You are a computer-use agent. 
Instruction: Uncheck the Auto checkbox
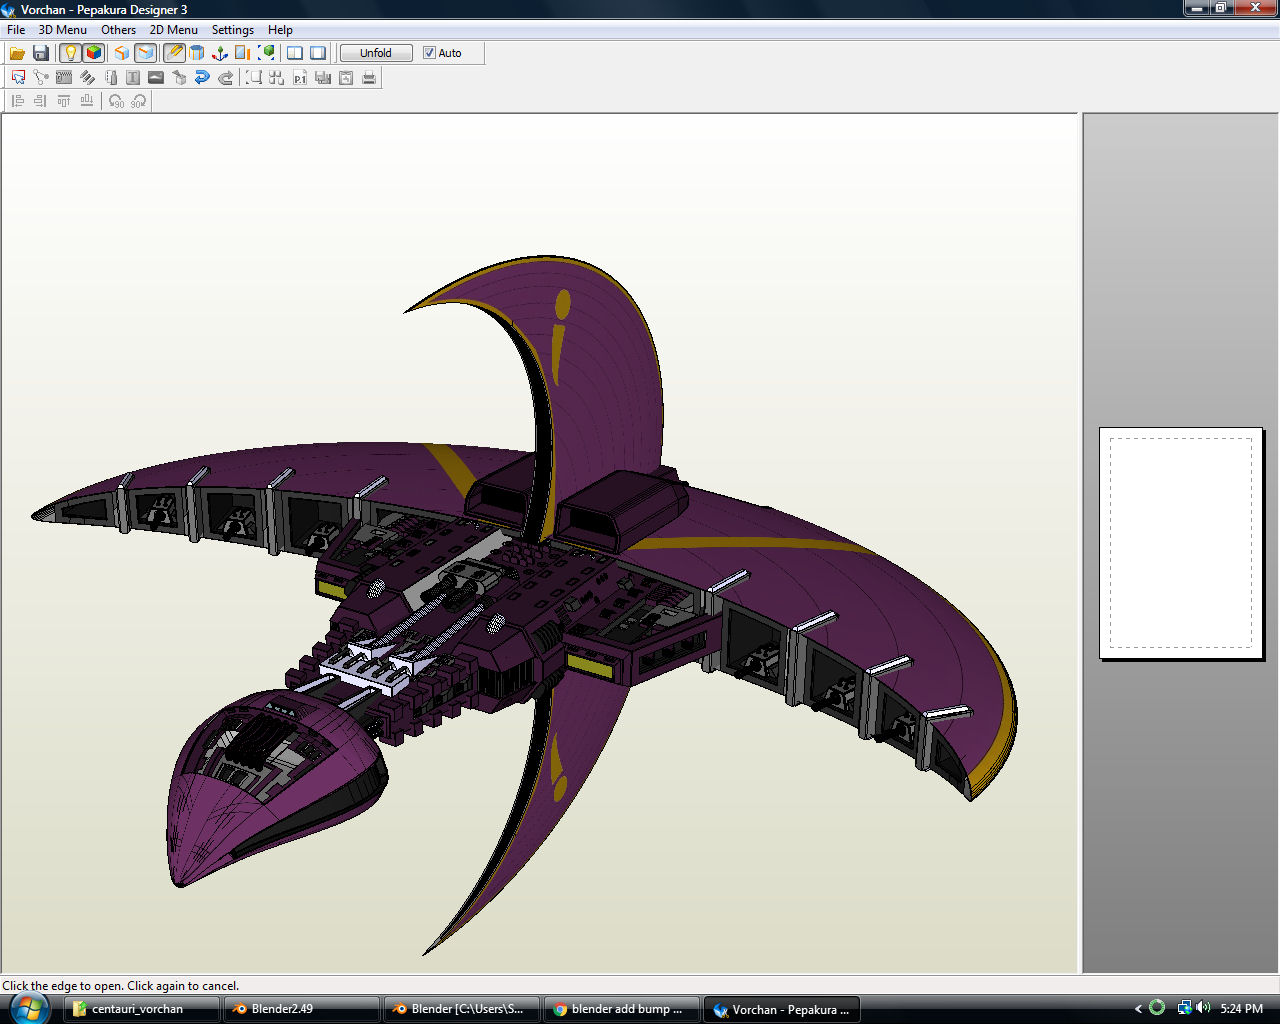(429, 53)
